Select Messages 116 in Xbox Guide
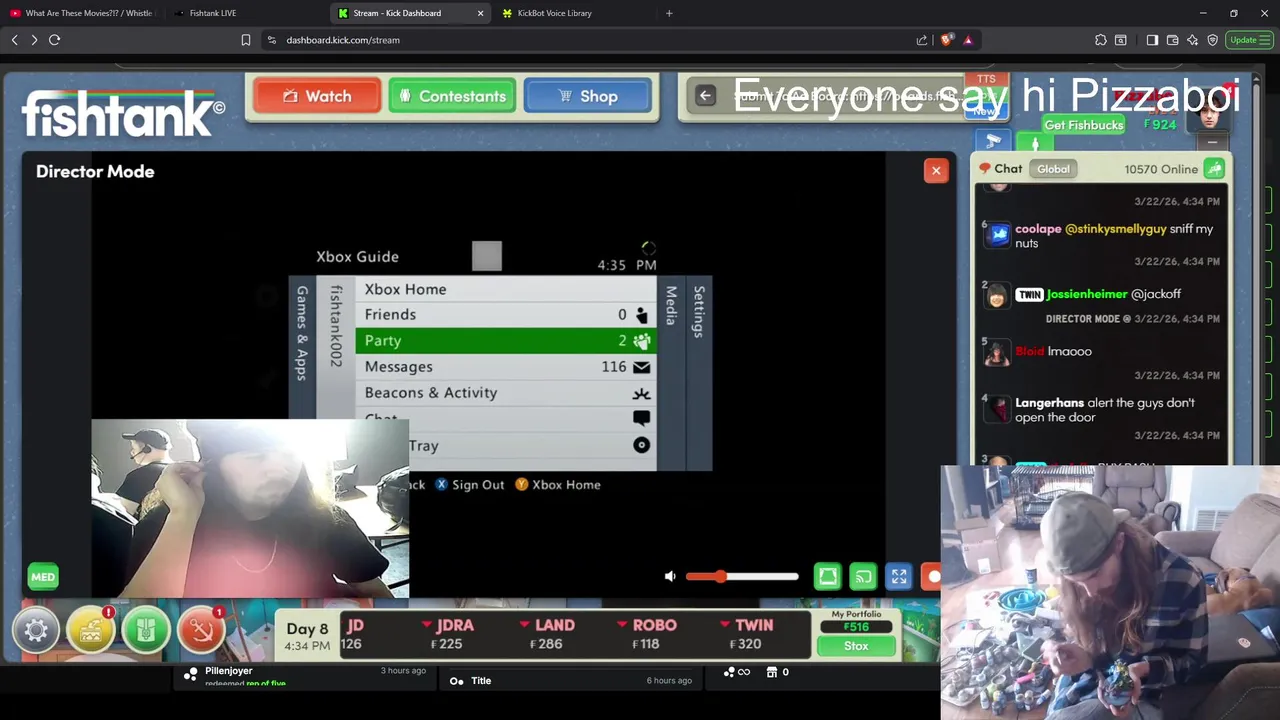Viewport: 1280px width, 720px height. click(x=505, y=367)
